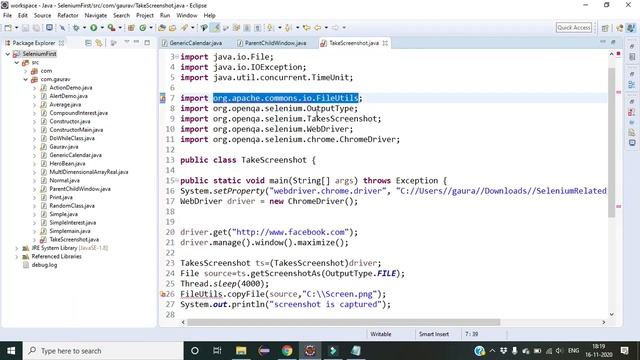Click the red error overview indicator

(619, 54)
